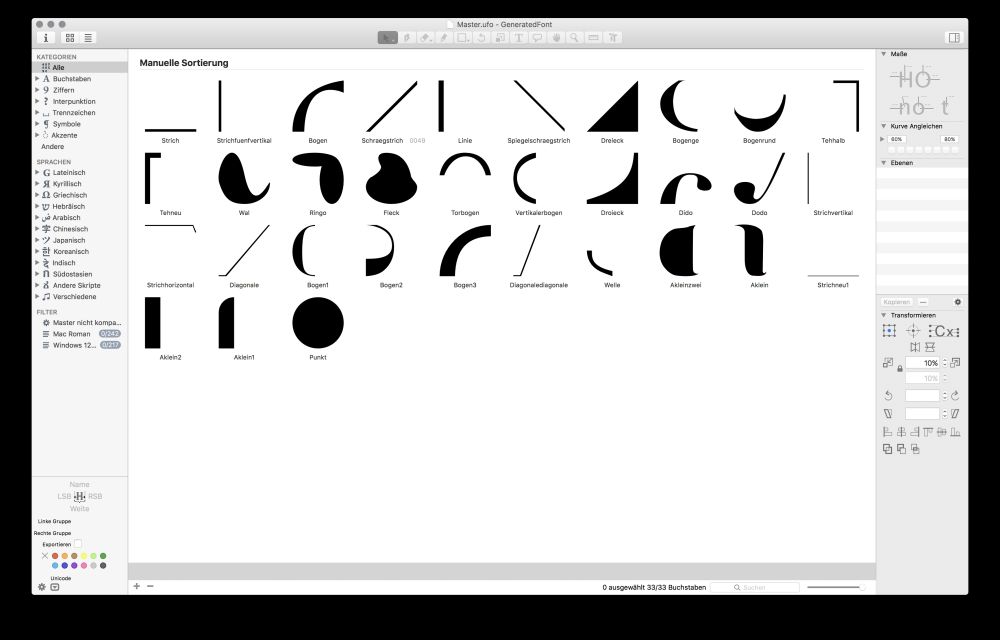This screenshot has width=1000, height=640.
Task: Enable the Exportieren checkbox
Action: 77,544
